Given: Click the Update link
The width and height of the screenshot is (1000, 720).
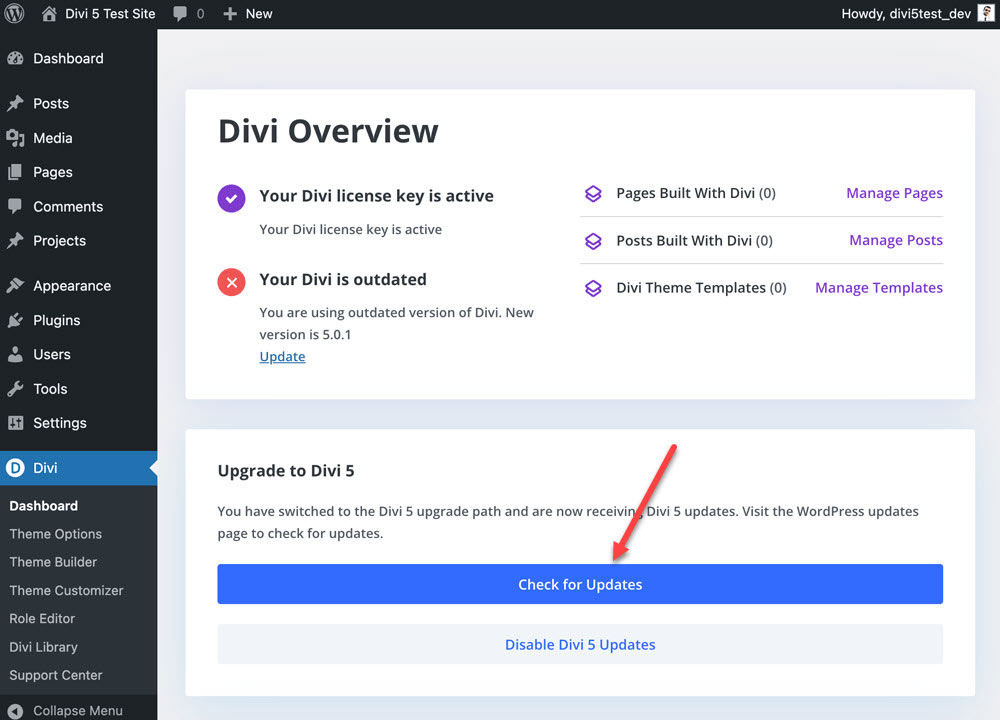Looking at the screenshot, I should [283, 356].
